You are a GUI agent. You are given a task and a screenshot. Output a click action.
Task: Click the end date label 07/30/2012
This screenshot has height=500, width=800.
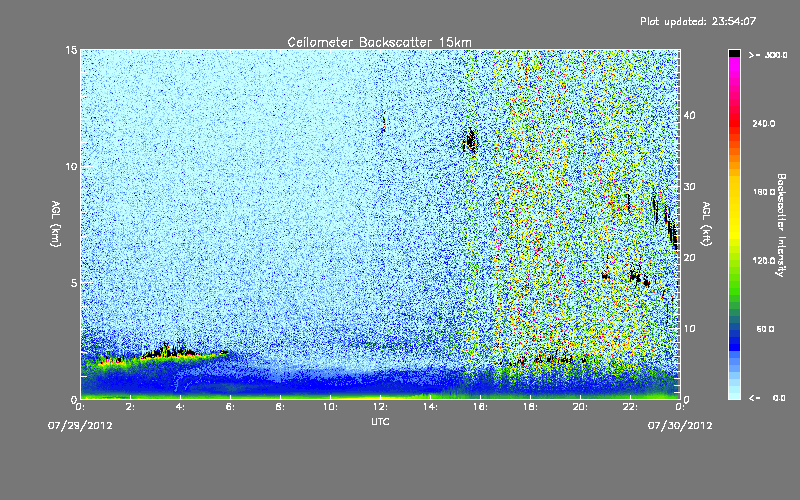[x=680, y=425]
